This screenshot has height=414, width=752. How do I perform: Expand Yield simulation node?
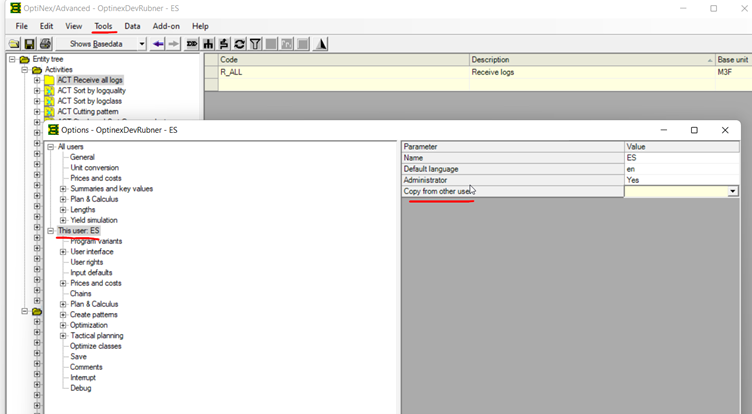pos(63,221)
